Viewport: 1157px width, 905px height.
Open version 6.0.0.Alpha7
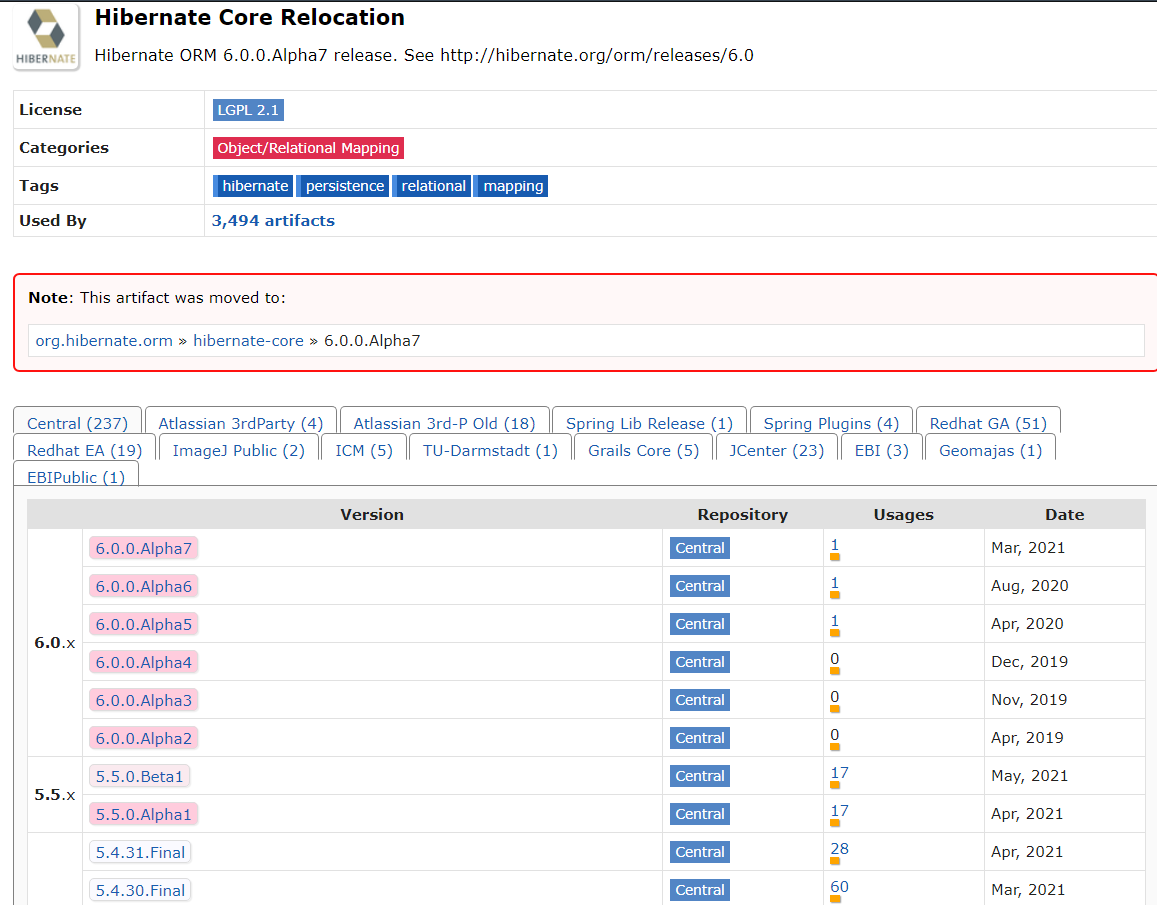click(x=143, y=548)
